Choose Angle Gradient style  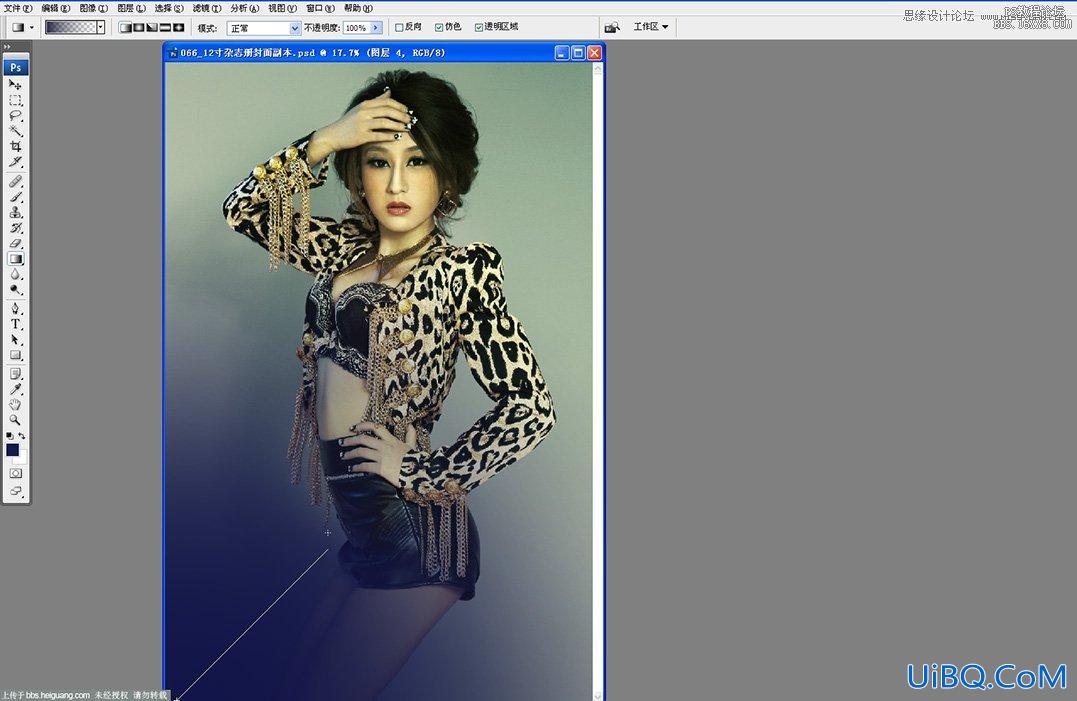152,27
